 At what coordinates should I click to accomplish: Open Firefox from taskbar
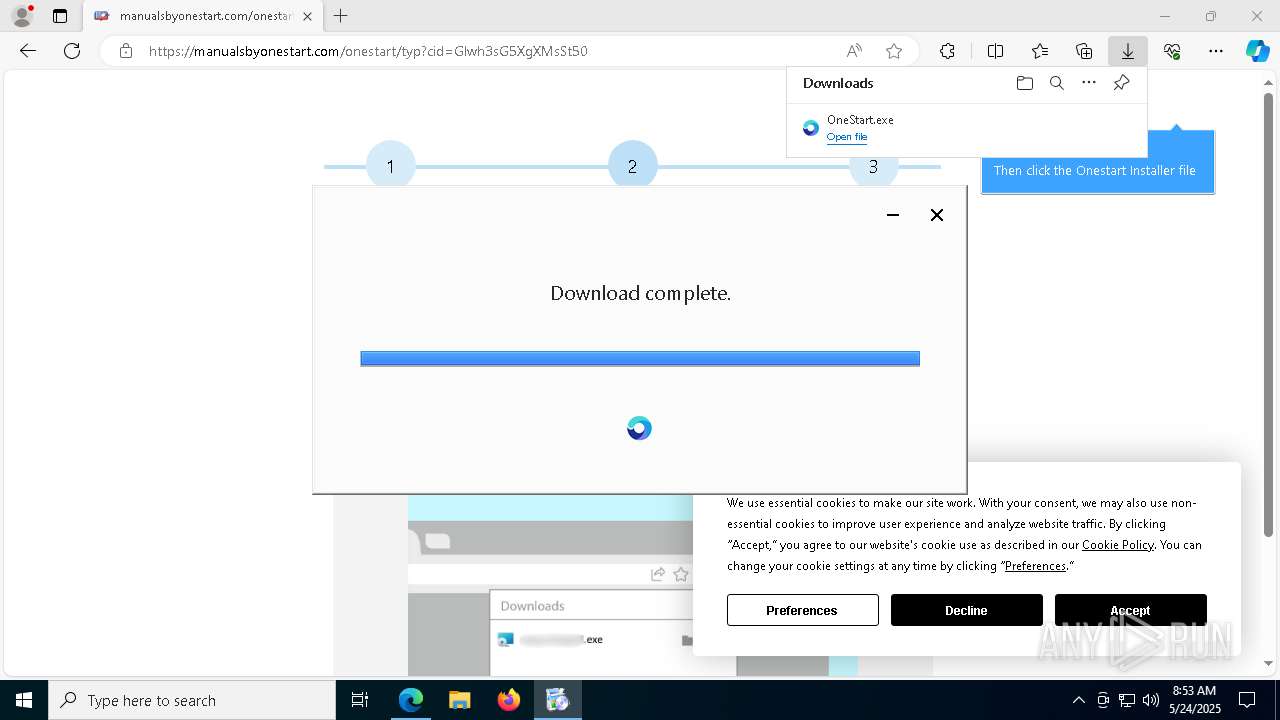pyautogui.click(x=509, y=700)
